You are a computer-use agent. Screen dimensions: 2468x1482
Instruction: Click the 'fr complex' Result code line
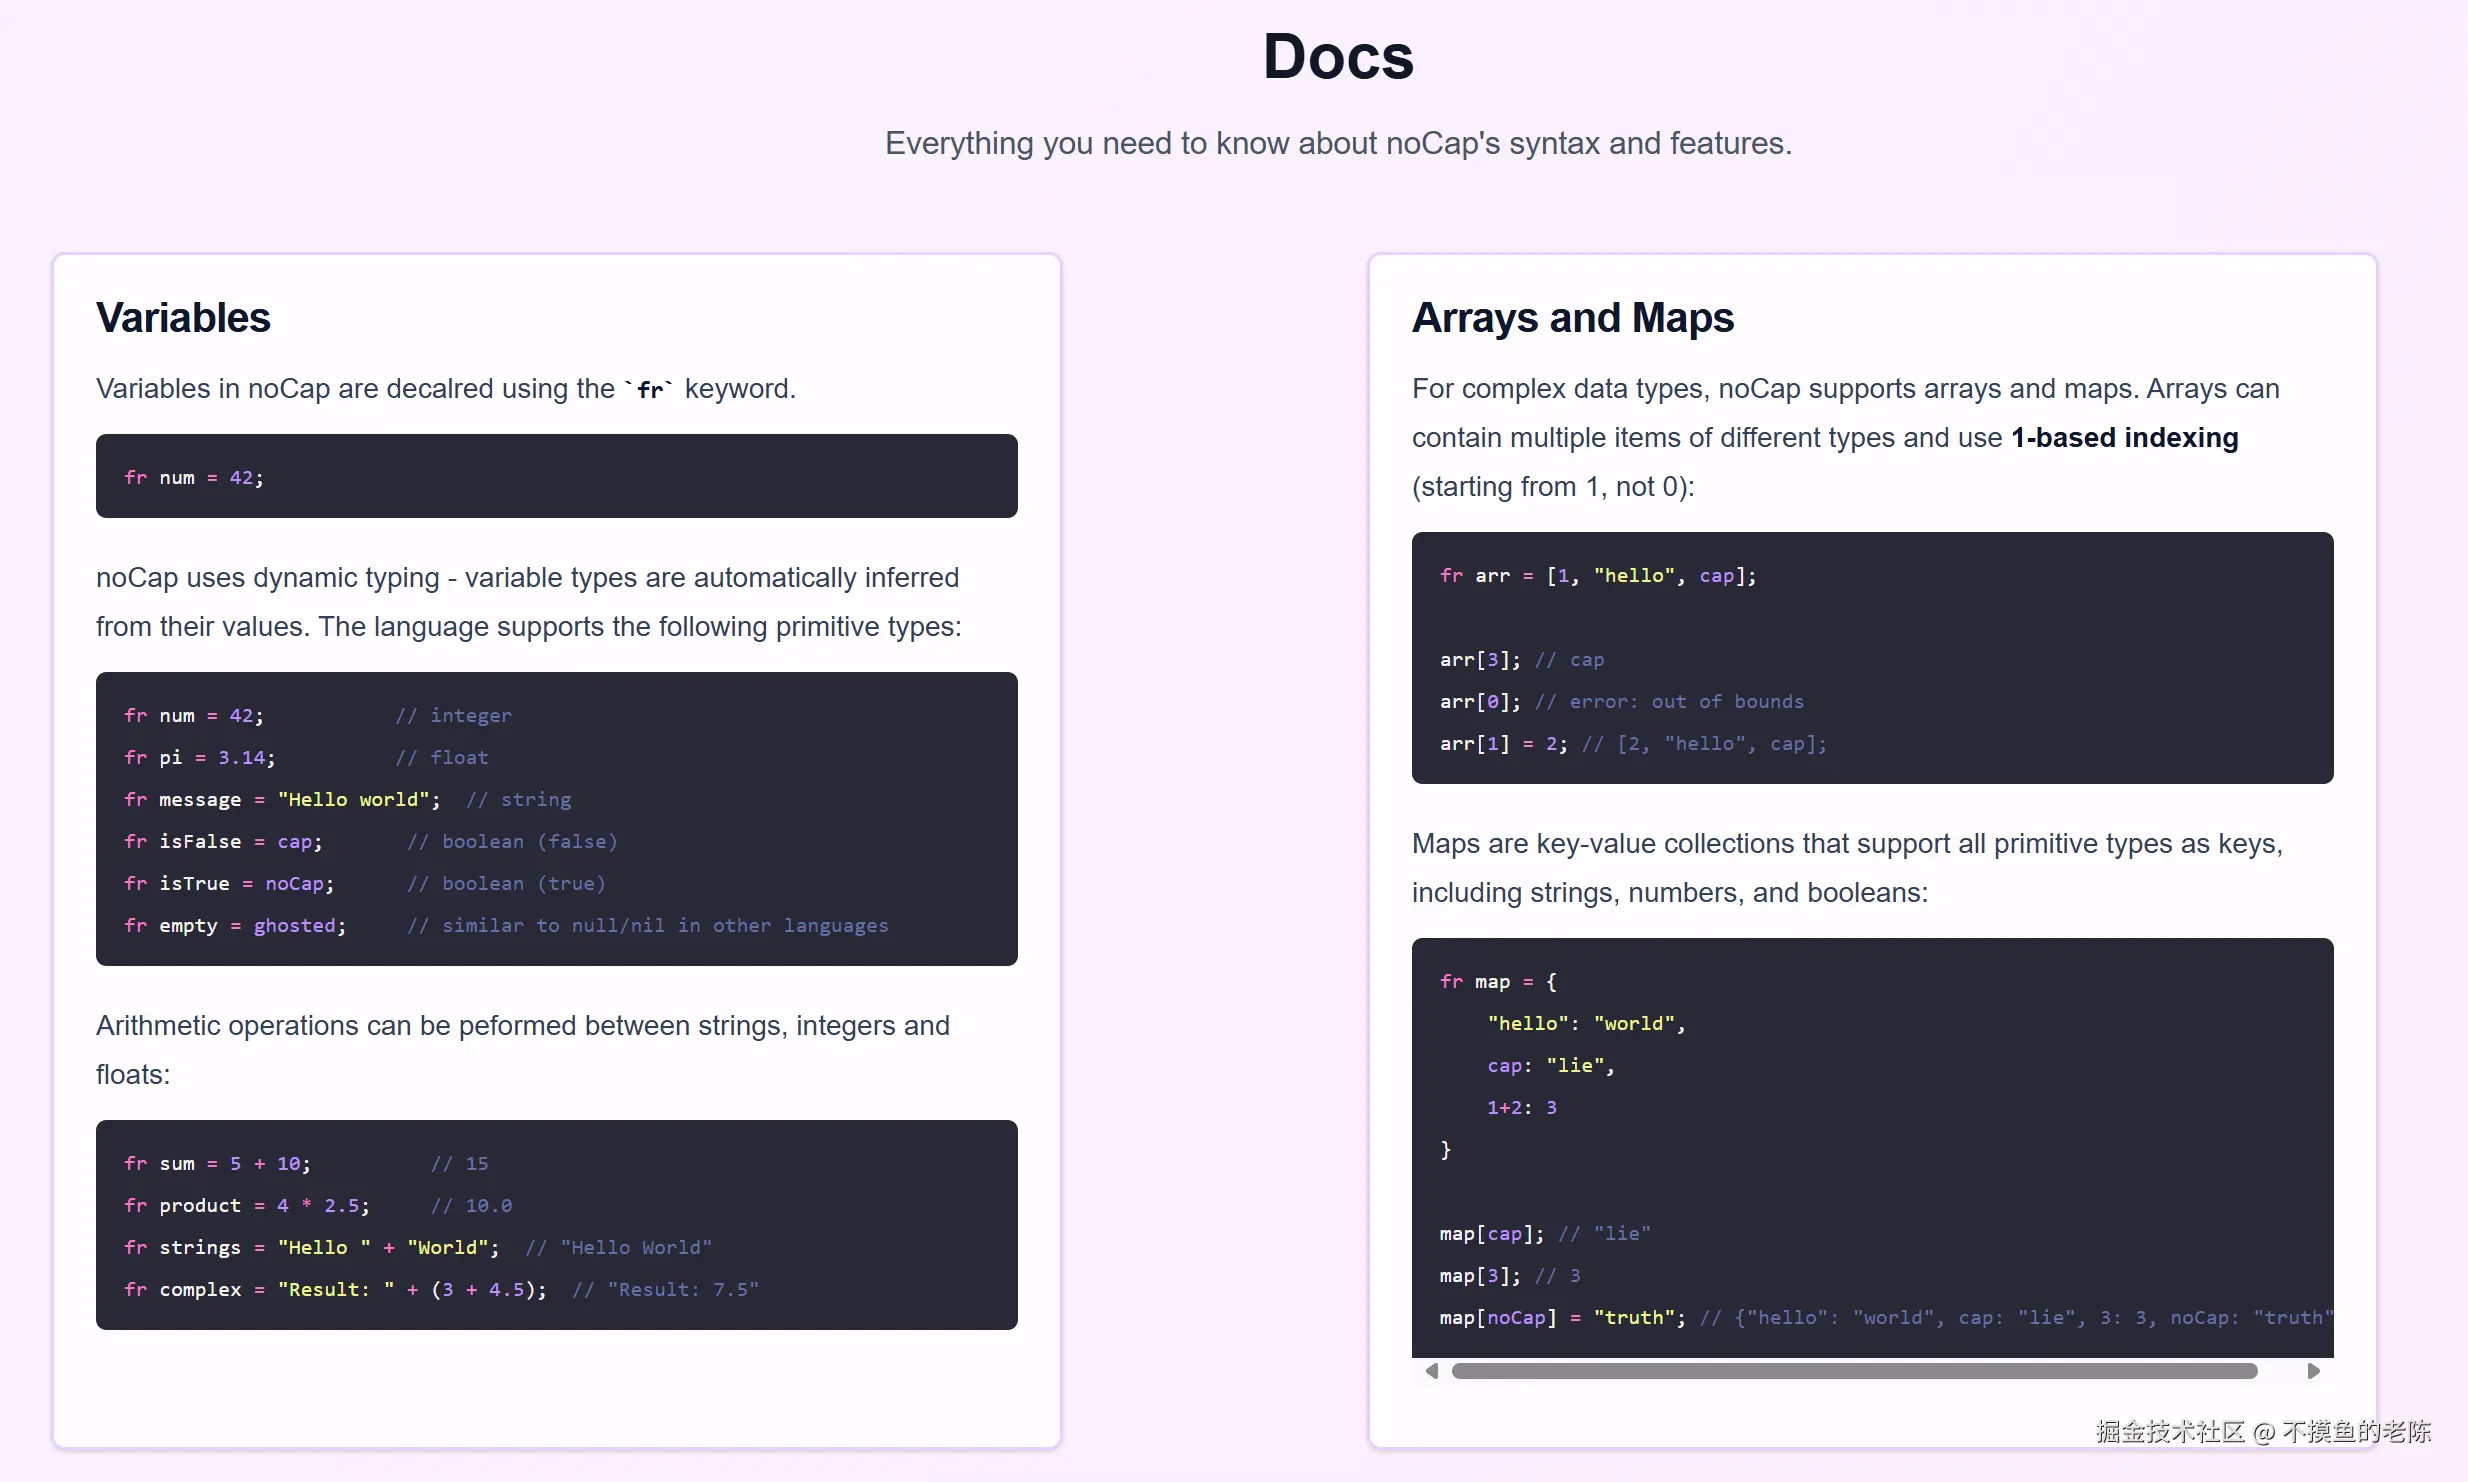tap(335, 1290)
